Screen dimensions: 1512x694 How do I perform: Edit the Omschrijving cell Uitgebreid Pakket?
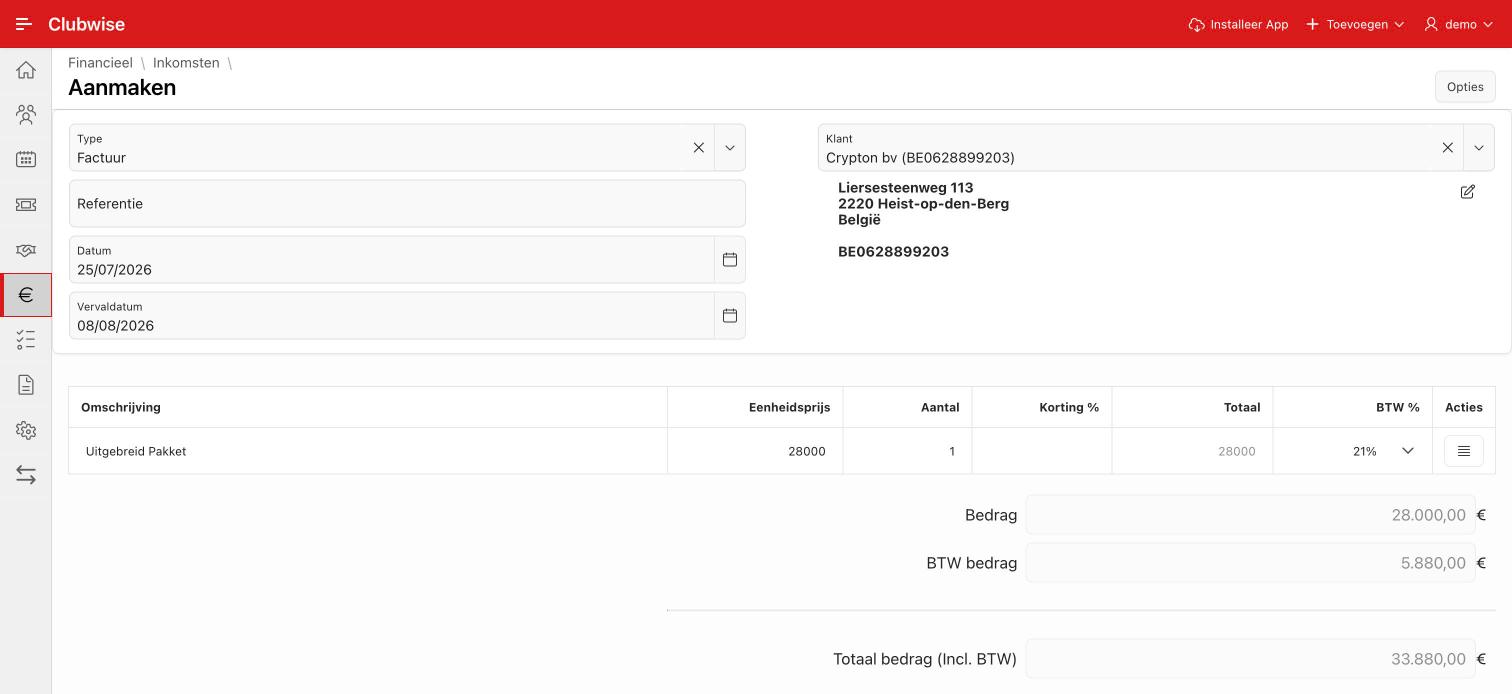368,451
